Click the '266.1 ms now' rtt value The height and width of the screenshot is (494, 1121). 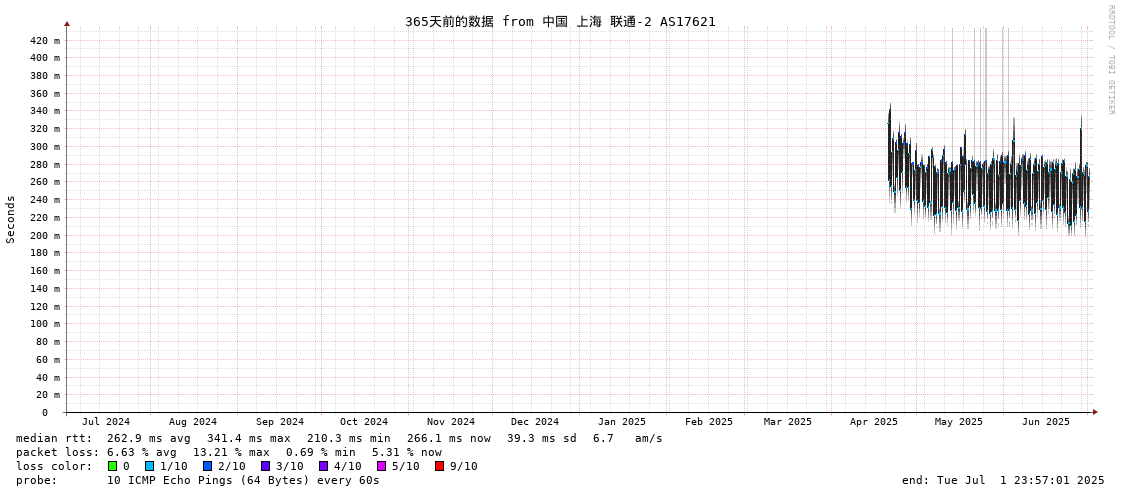click(x=449, y=438)
